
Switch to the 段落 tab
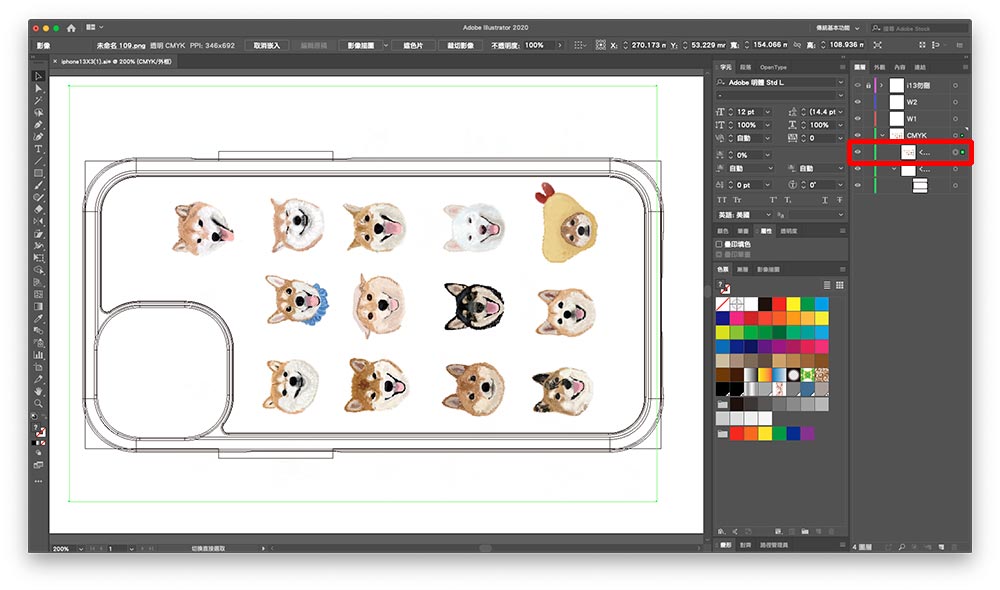pyautogui.click(x=745, y=67)
